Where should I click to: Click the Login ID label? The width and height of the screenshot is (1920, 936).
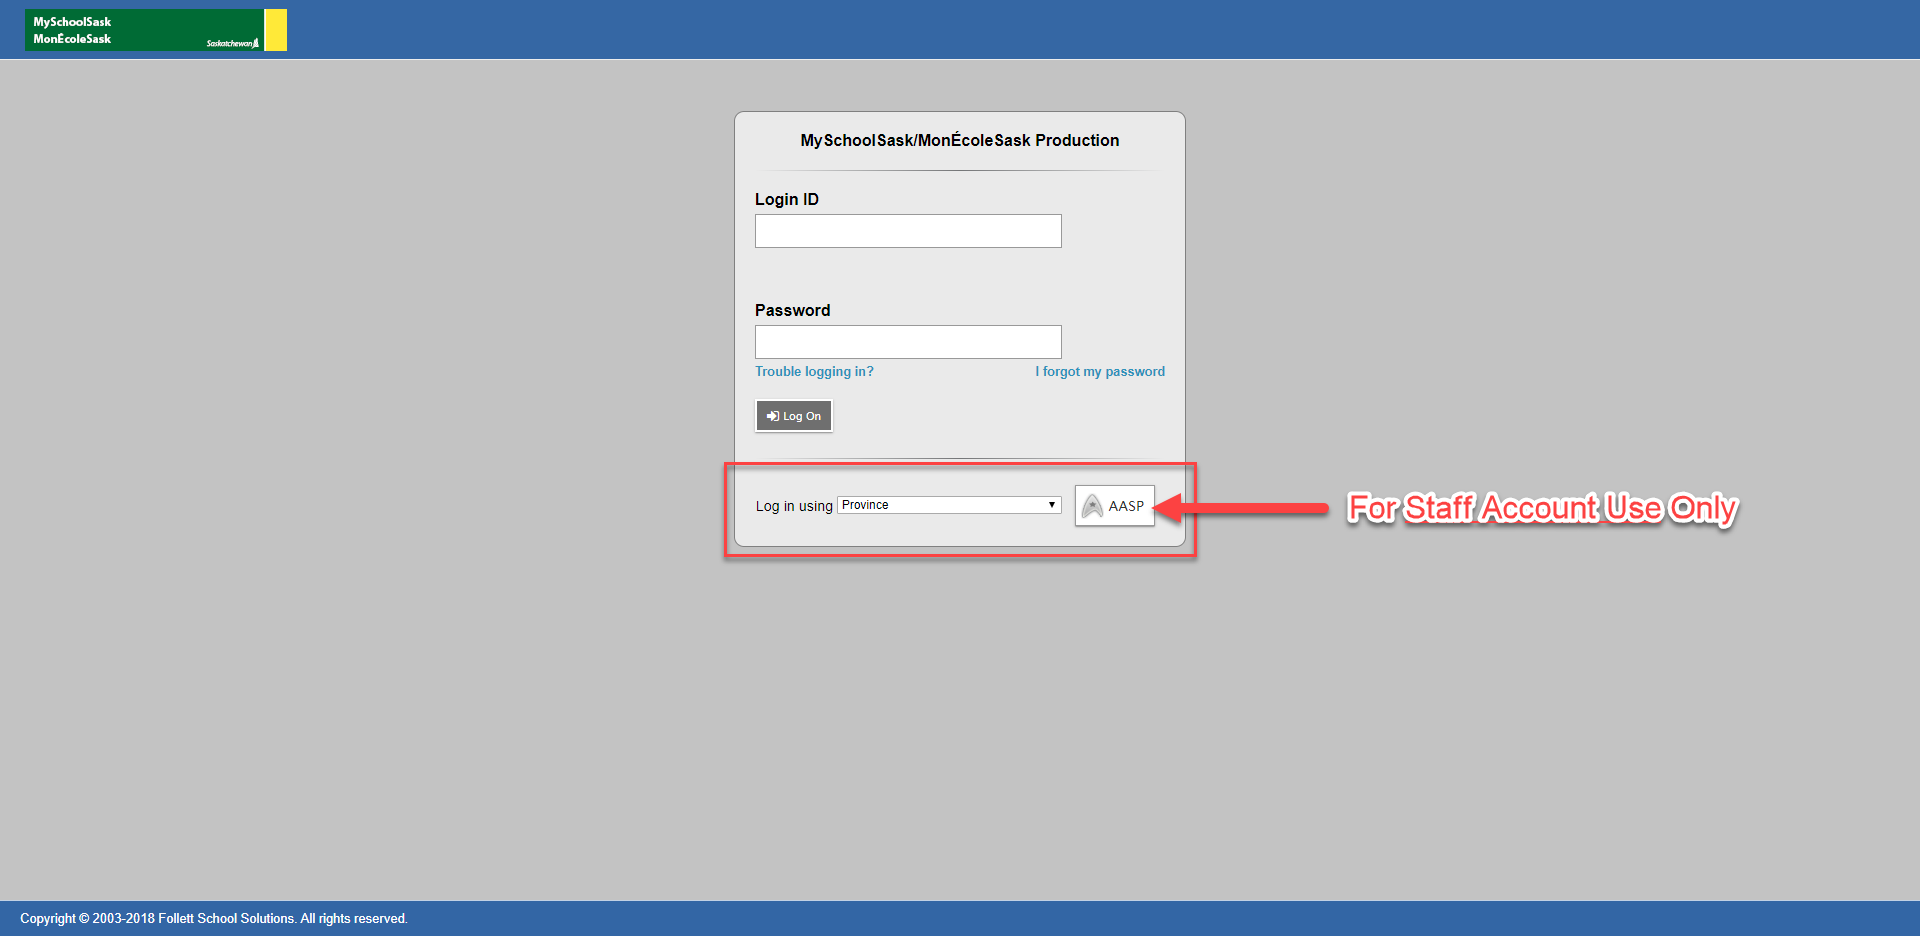click(x=787, y=199)
